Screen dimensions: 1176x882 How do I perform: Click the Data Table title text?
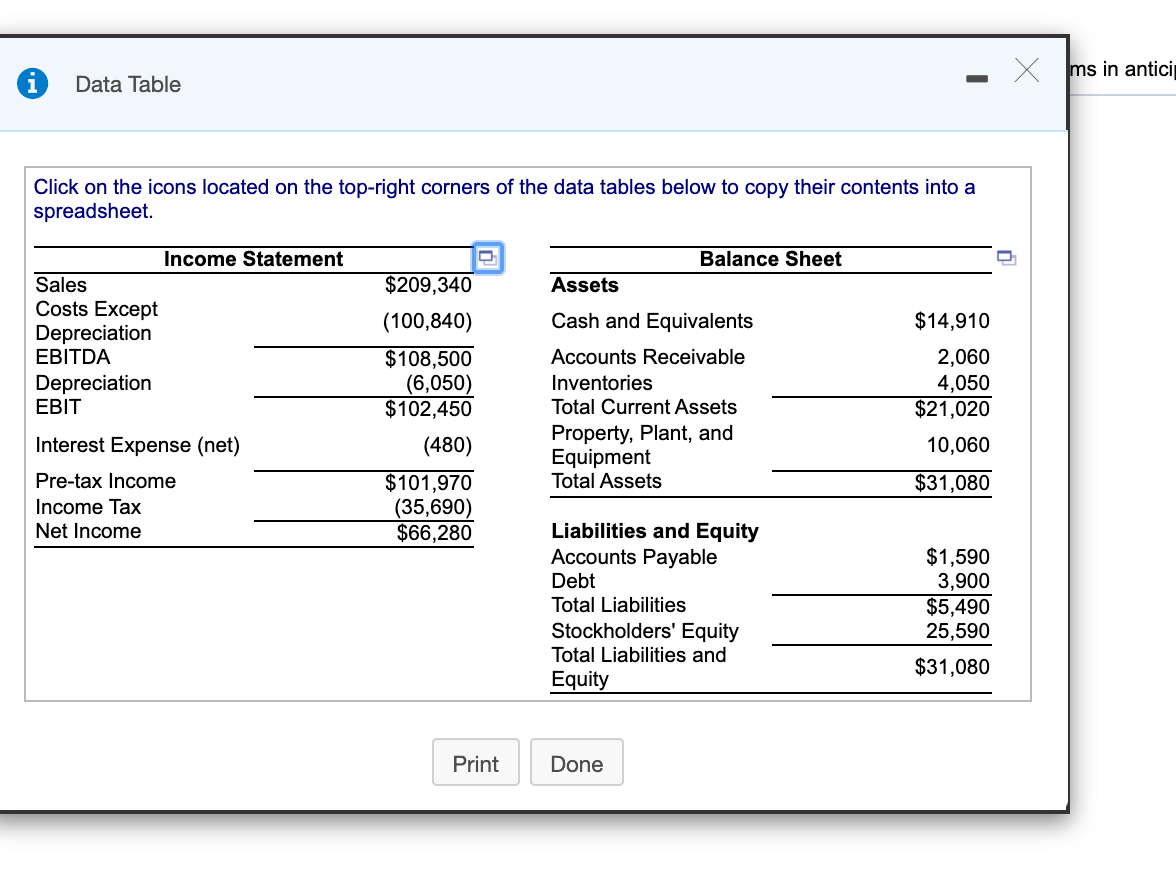click(128, 85)
